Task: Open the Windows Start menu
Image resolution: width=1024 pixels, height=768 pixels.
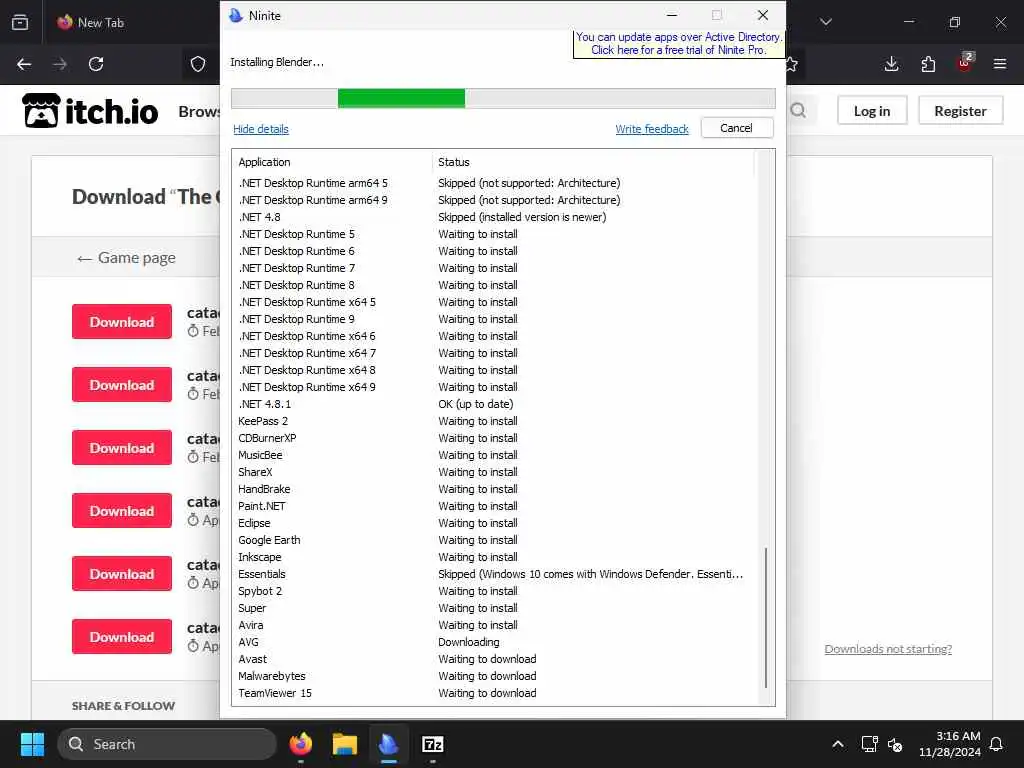Action: (x=32, y=744)
